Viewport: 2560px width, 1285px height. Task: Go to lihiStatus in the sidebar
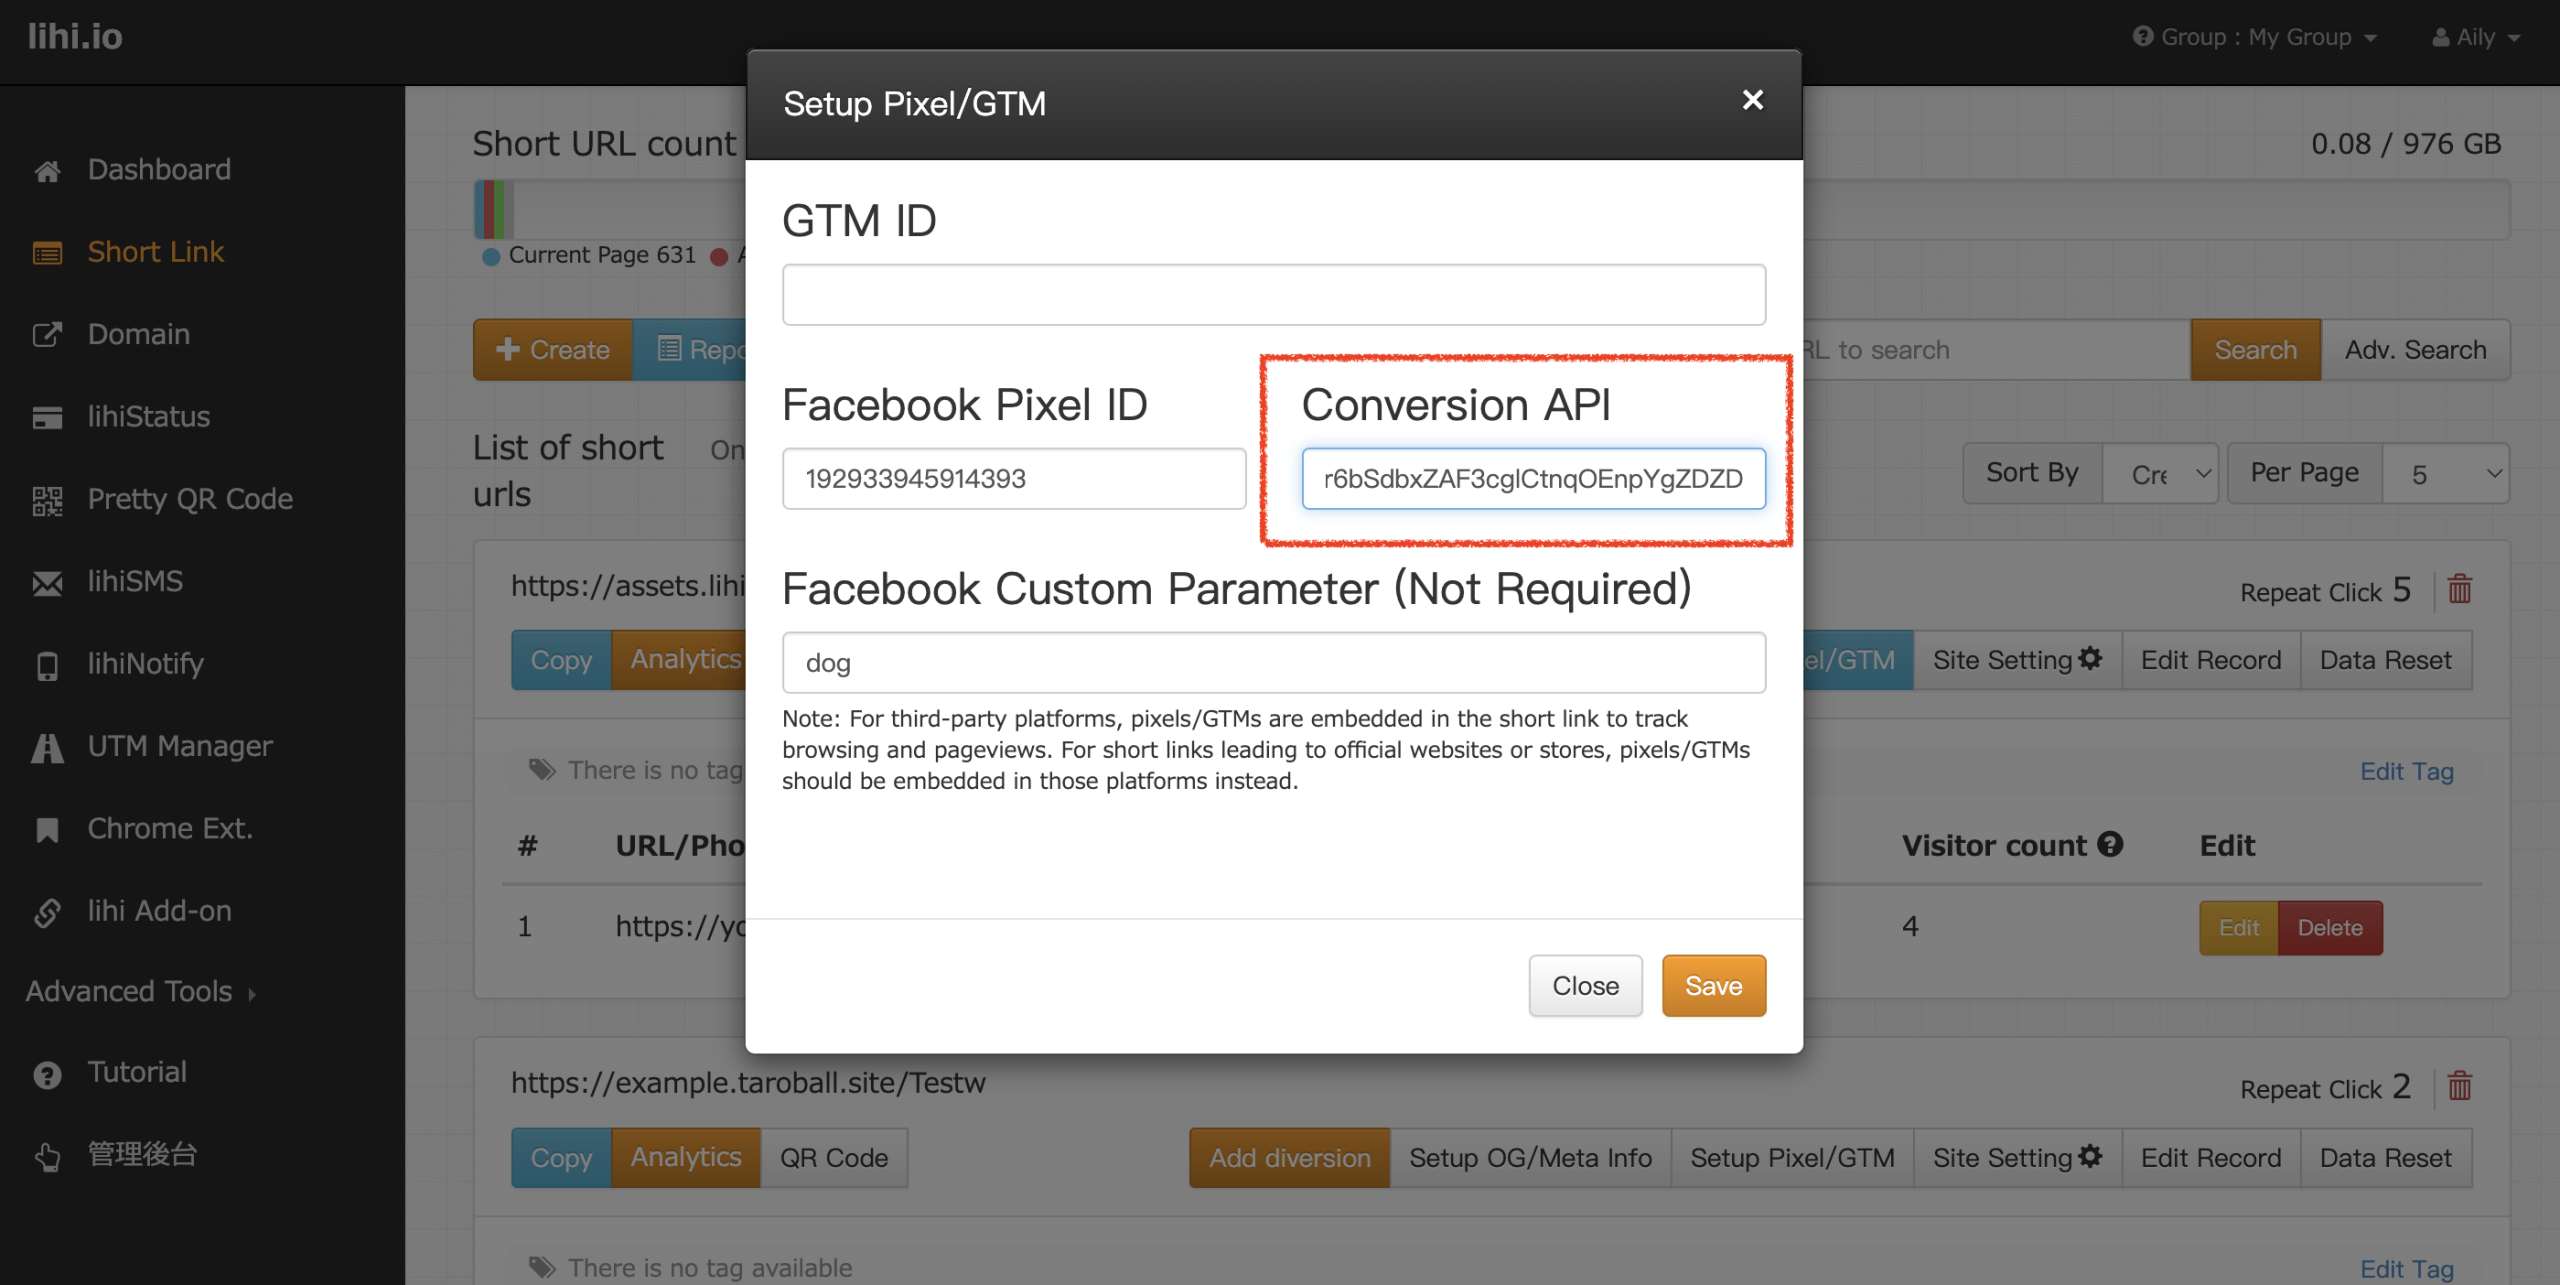coord(148,417)
